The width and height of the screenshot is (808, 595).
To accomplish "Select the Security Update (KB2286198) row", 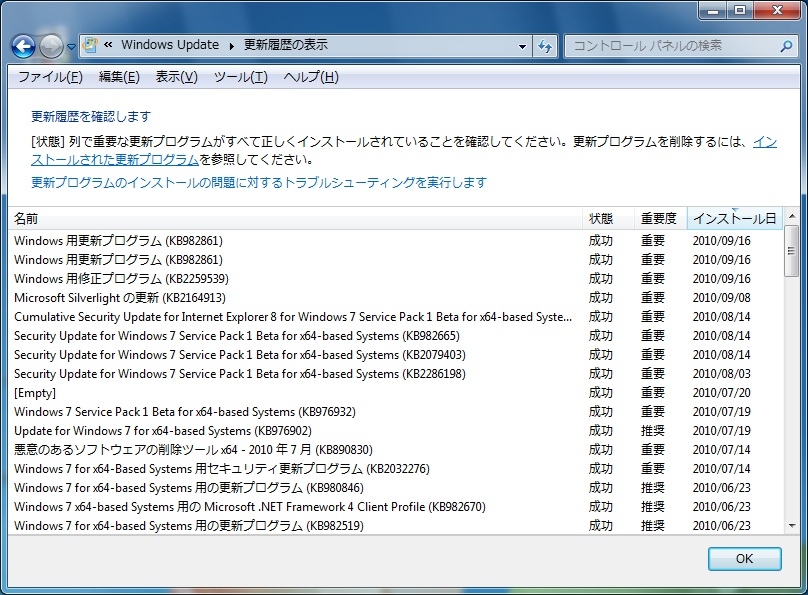I will point(396,373).
